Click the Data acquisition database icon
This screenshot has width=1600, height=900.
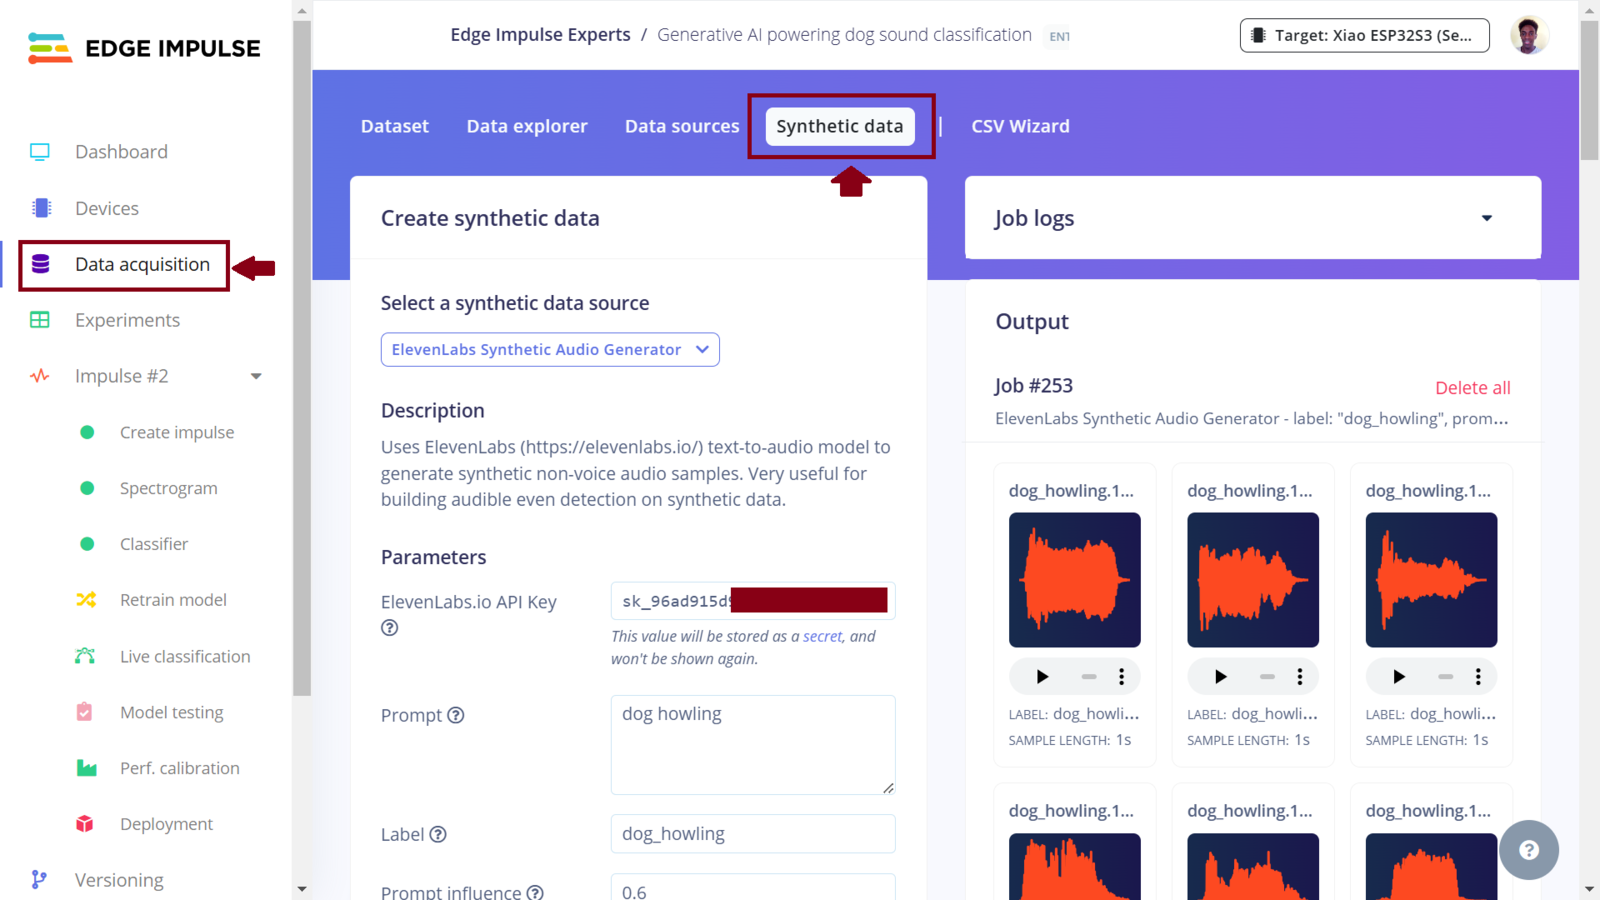click(x=41, y=264)
